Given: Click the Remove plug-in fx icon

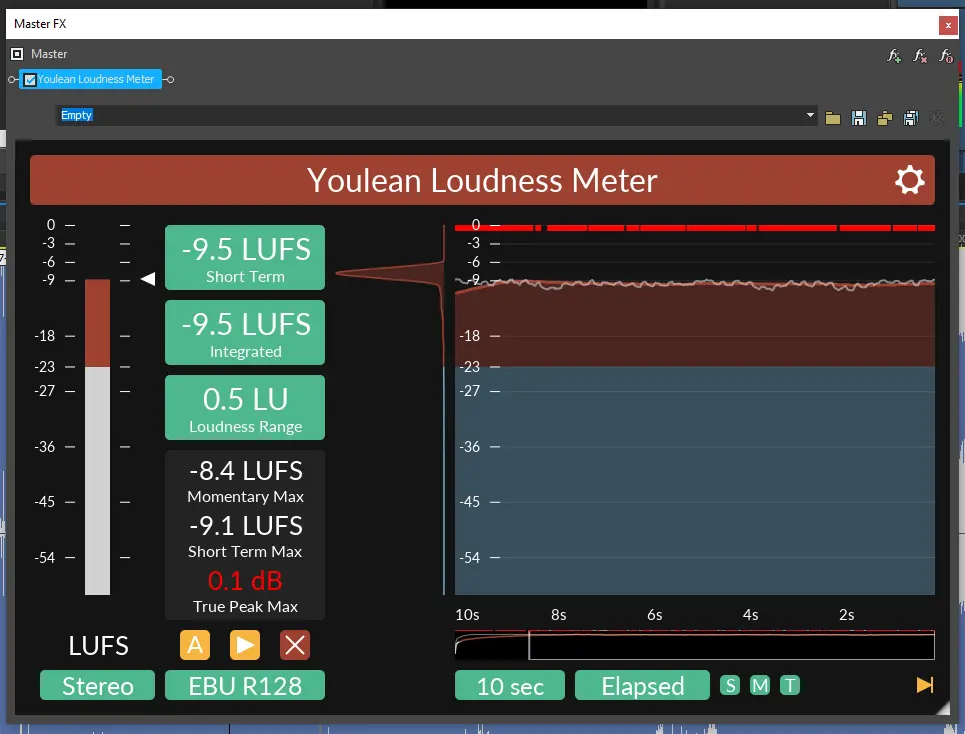Looking at the screenshot, I should click(920, 56).
